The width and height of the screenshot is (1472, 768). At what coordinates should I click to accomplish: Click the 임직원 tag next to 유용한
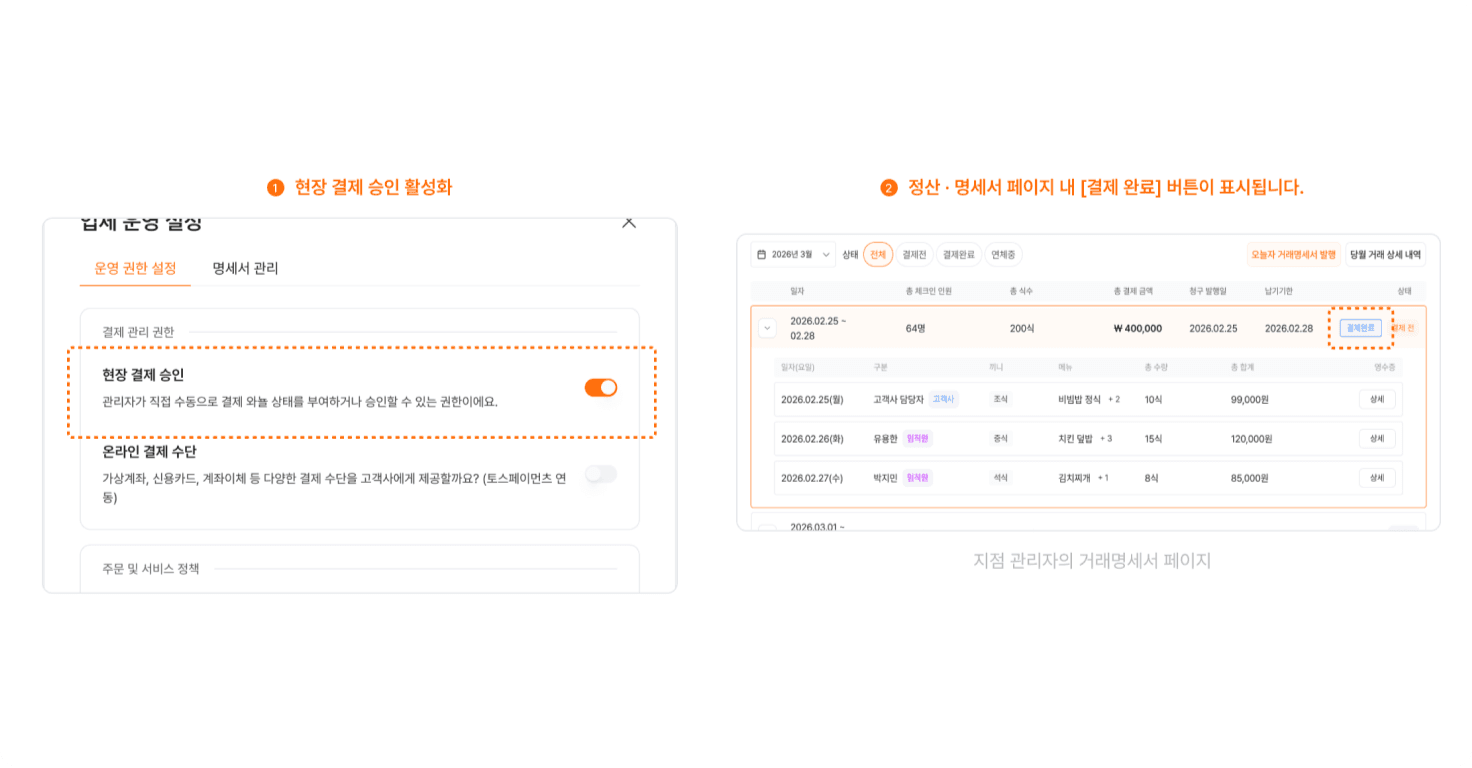point(917,438)
